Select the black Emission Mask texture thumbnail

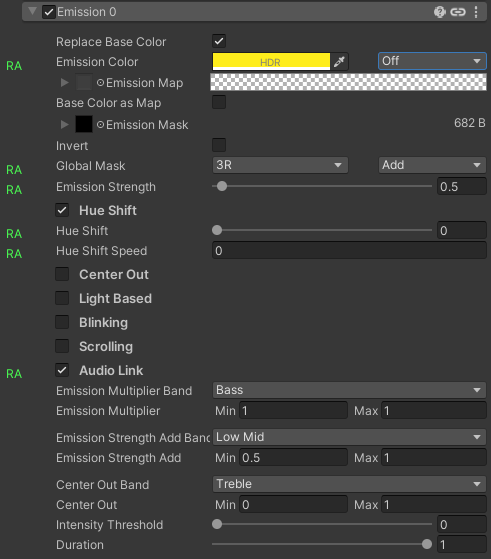click(x=84, y=124)
